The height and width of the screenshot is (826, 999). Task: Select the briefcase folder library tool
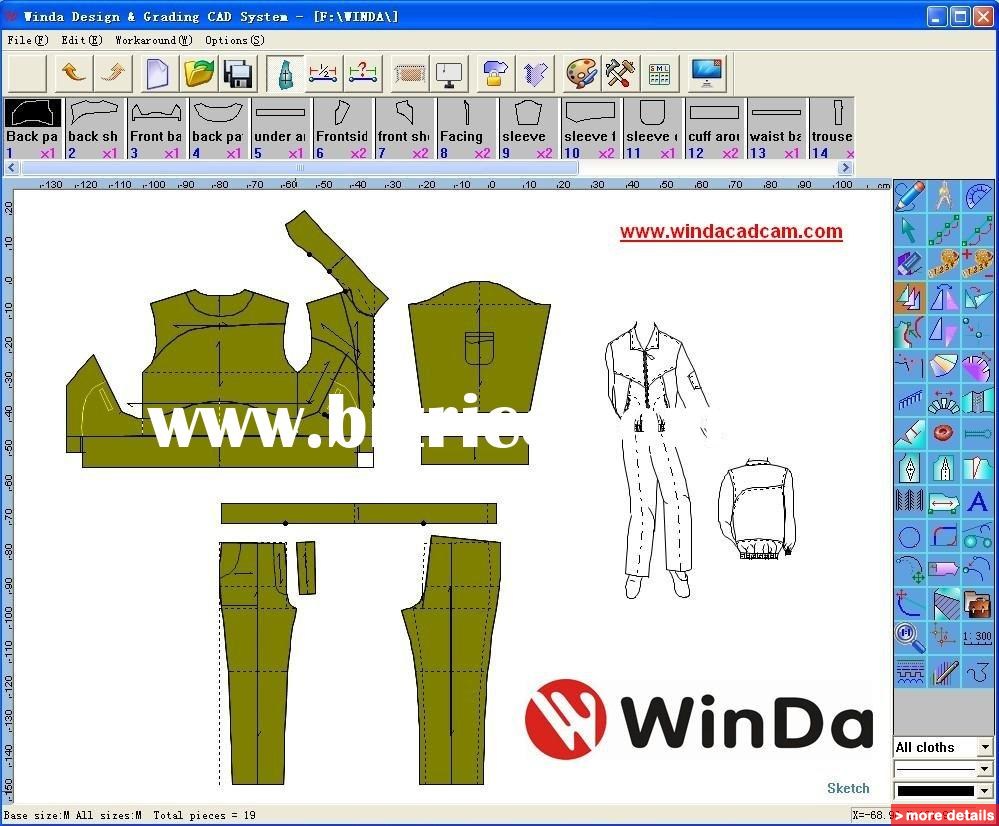click(x=978, y=603)
